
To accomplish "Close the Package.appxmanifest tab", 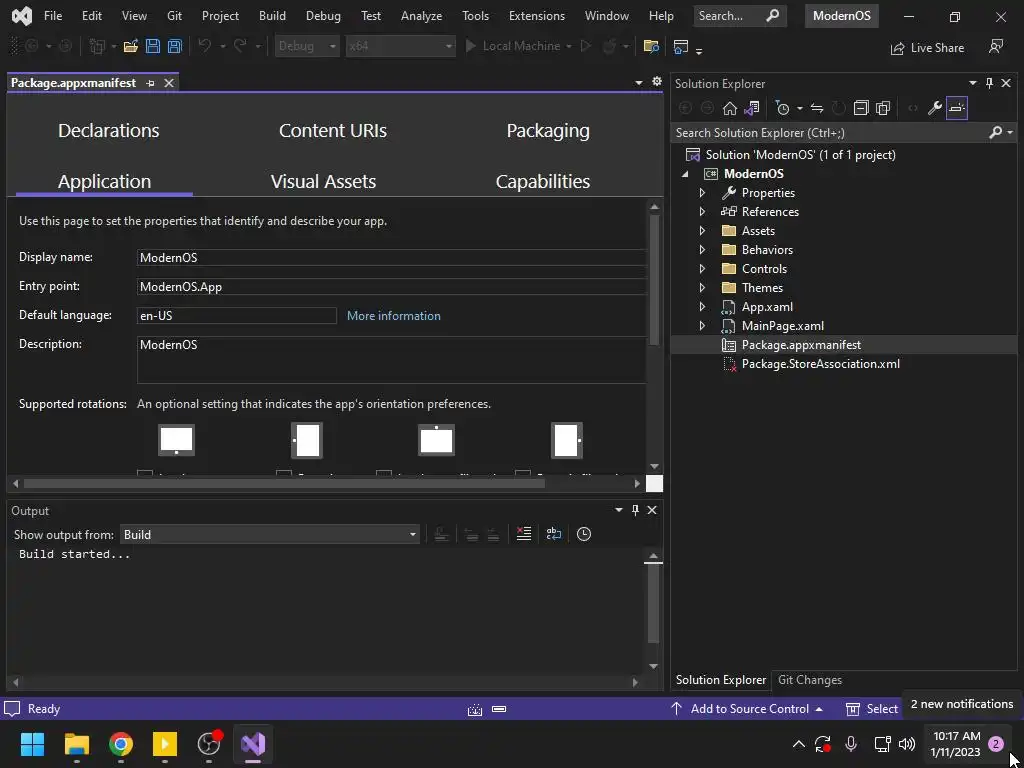I will [x=168, y=83].
